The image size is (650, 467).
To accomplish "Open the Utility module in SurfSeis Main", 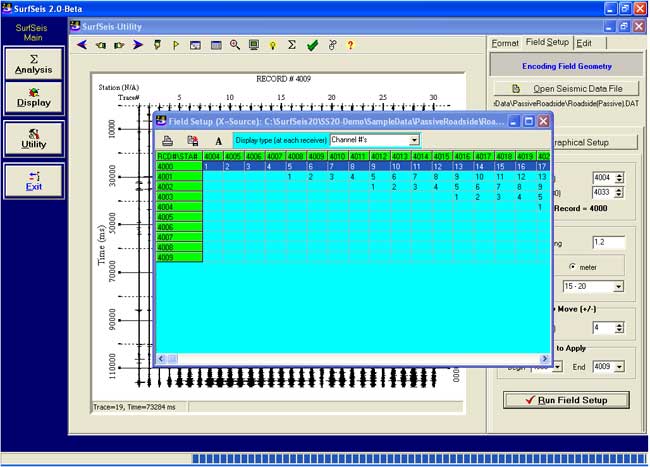I will pos(34,139).
